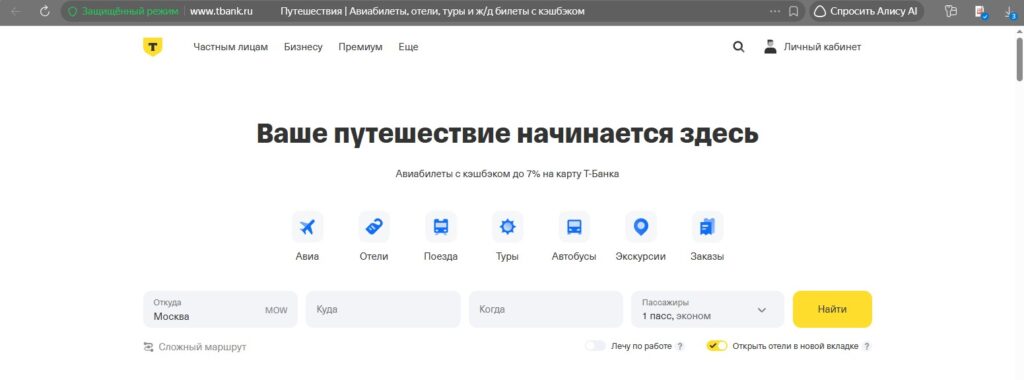Toggle the Лечу по работе switch
The width and height of the screenshot is (1024, 380).
[x=595, y=346]
